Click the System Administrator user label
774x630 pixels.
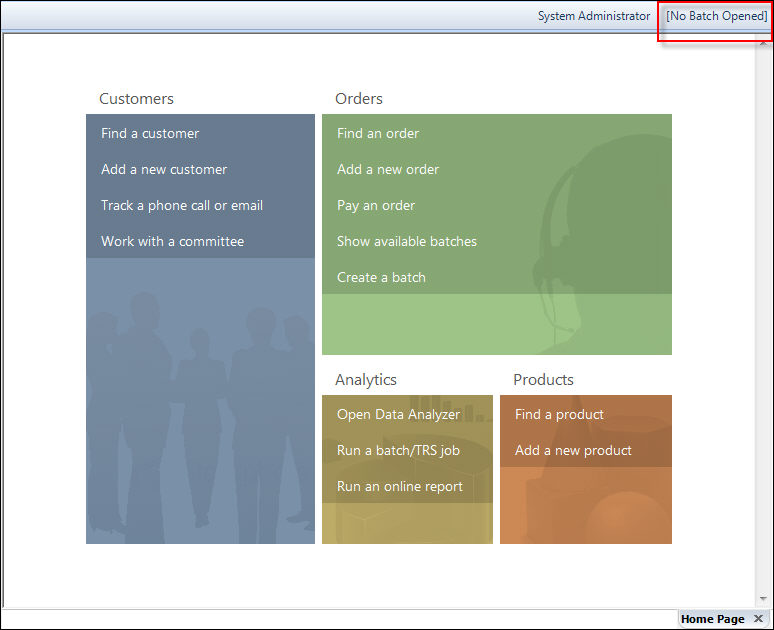coord(594,16)
